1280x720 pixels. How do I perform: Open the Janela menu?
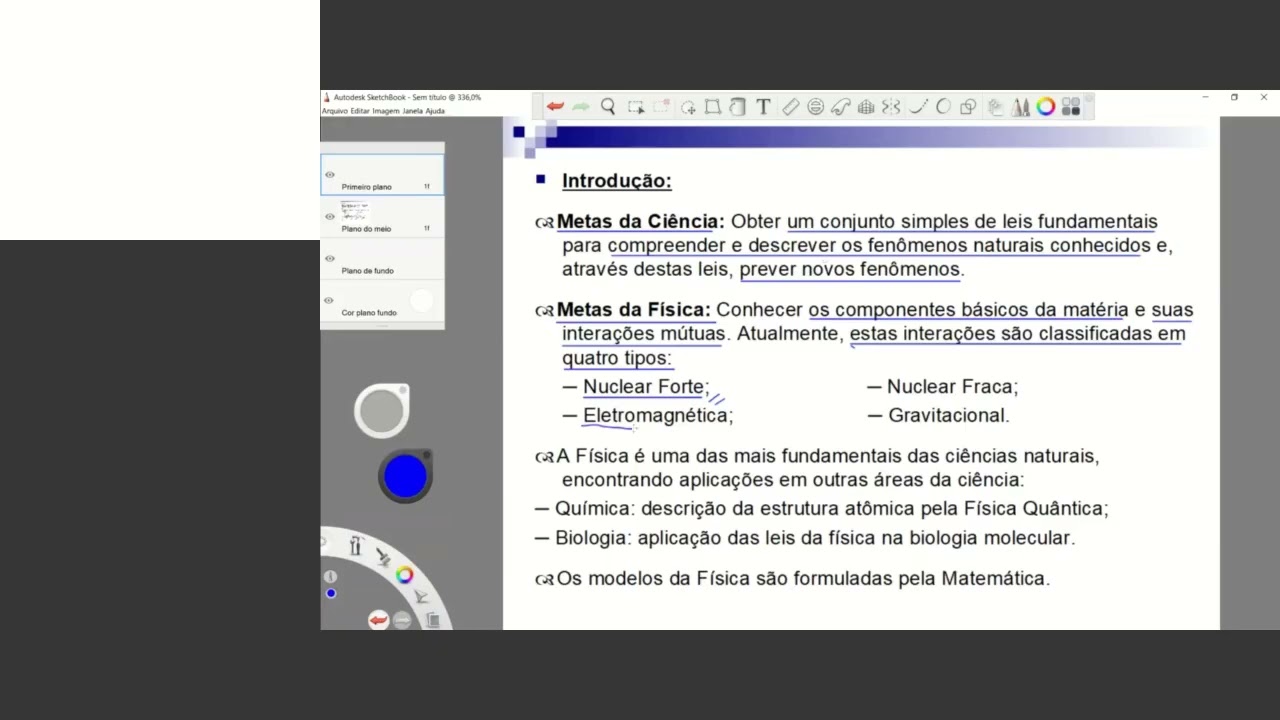pos(413,111)
